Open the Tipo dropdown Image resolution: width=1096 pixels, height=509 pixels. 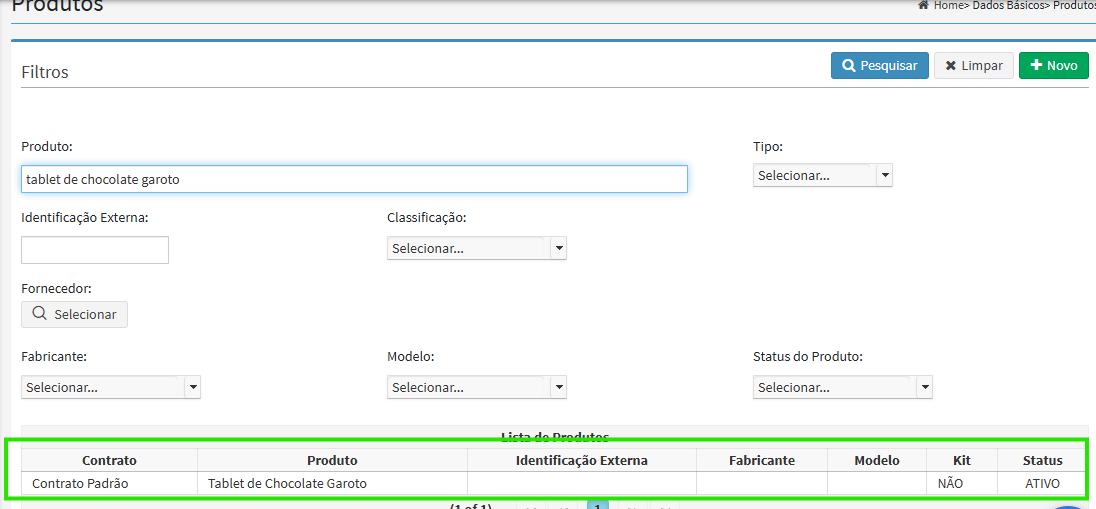823,175
